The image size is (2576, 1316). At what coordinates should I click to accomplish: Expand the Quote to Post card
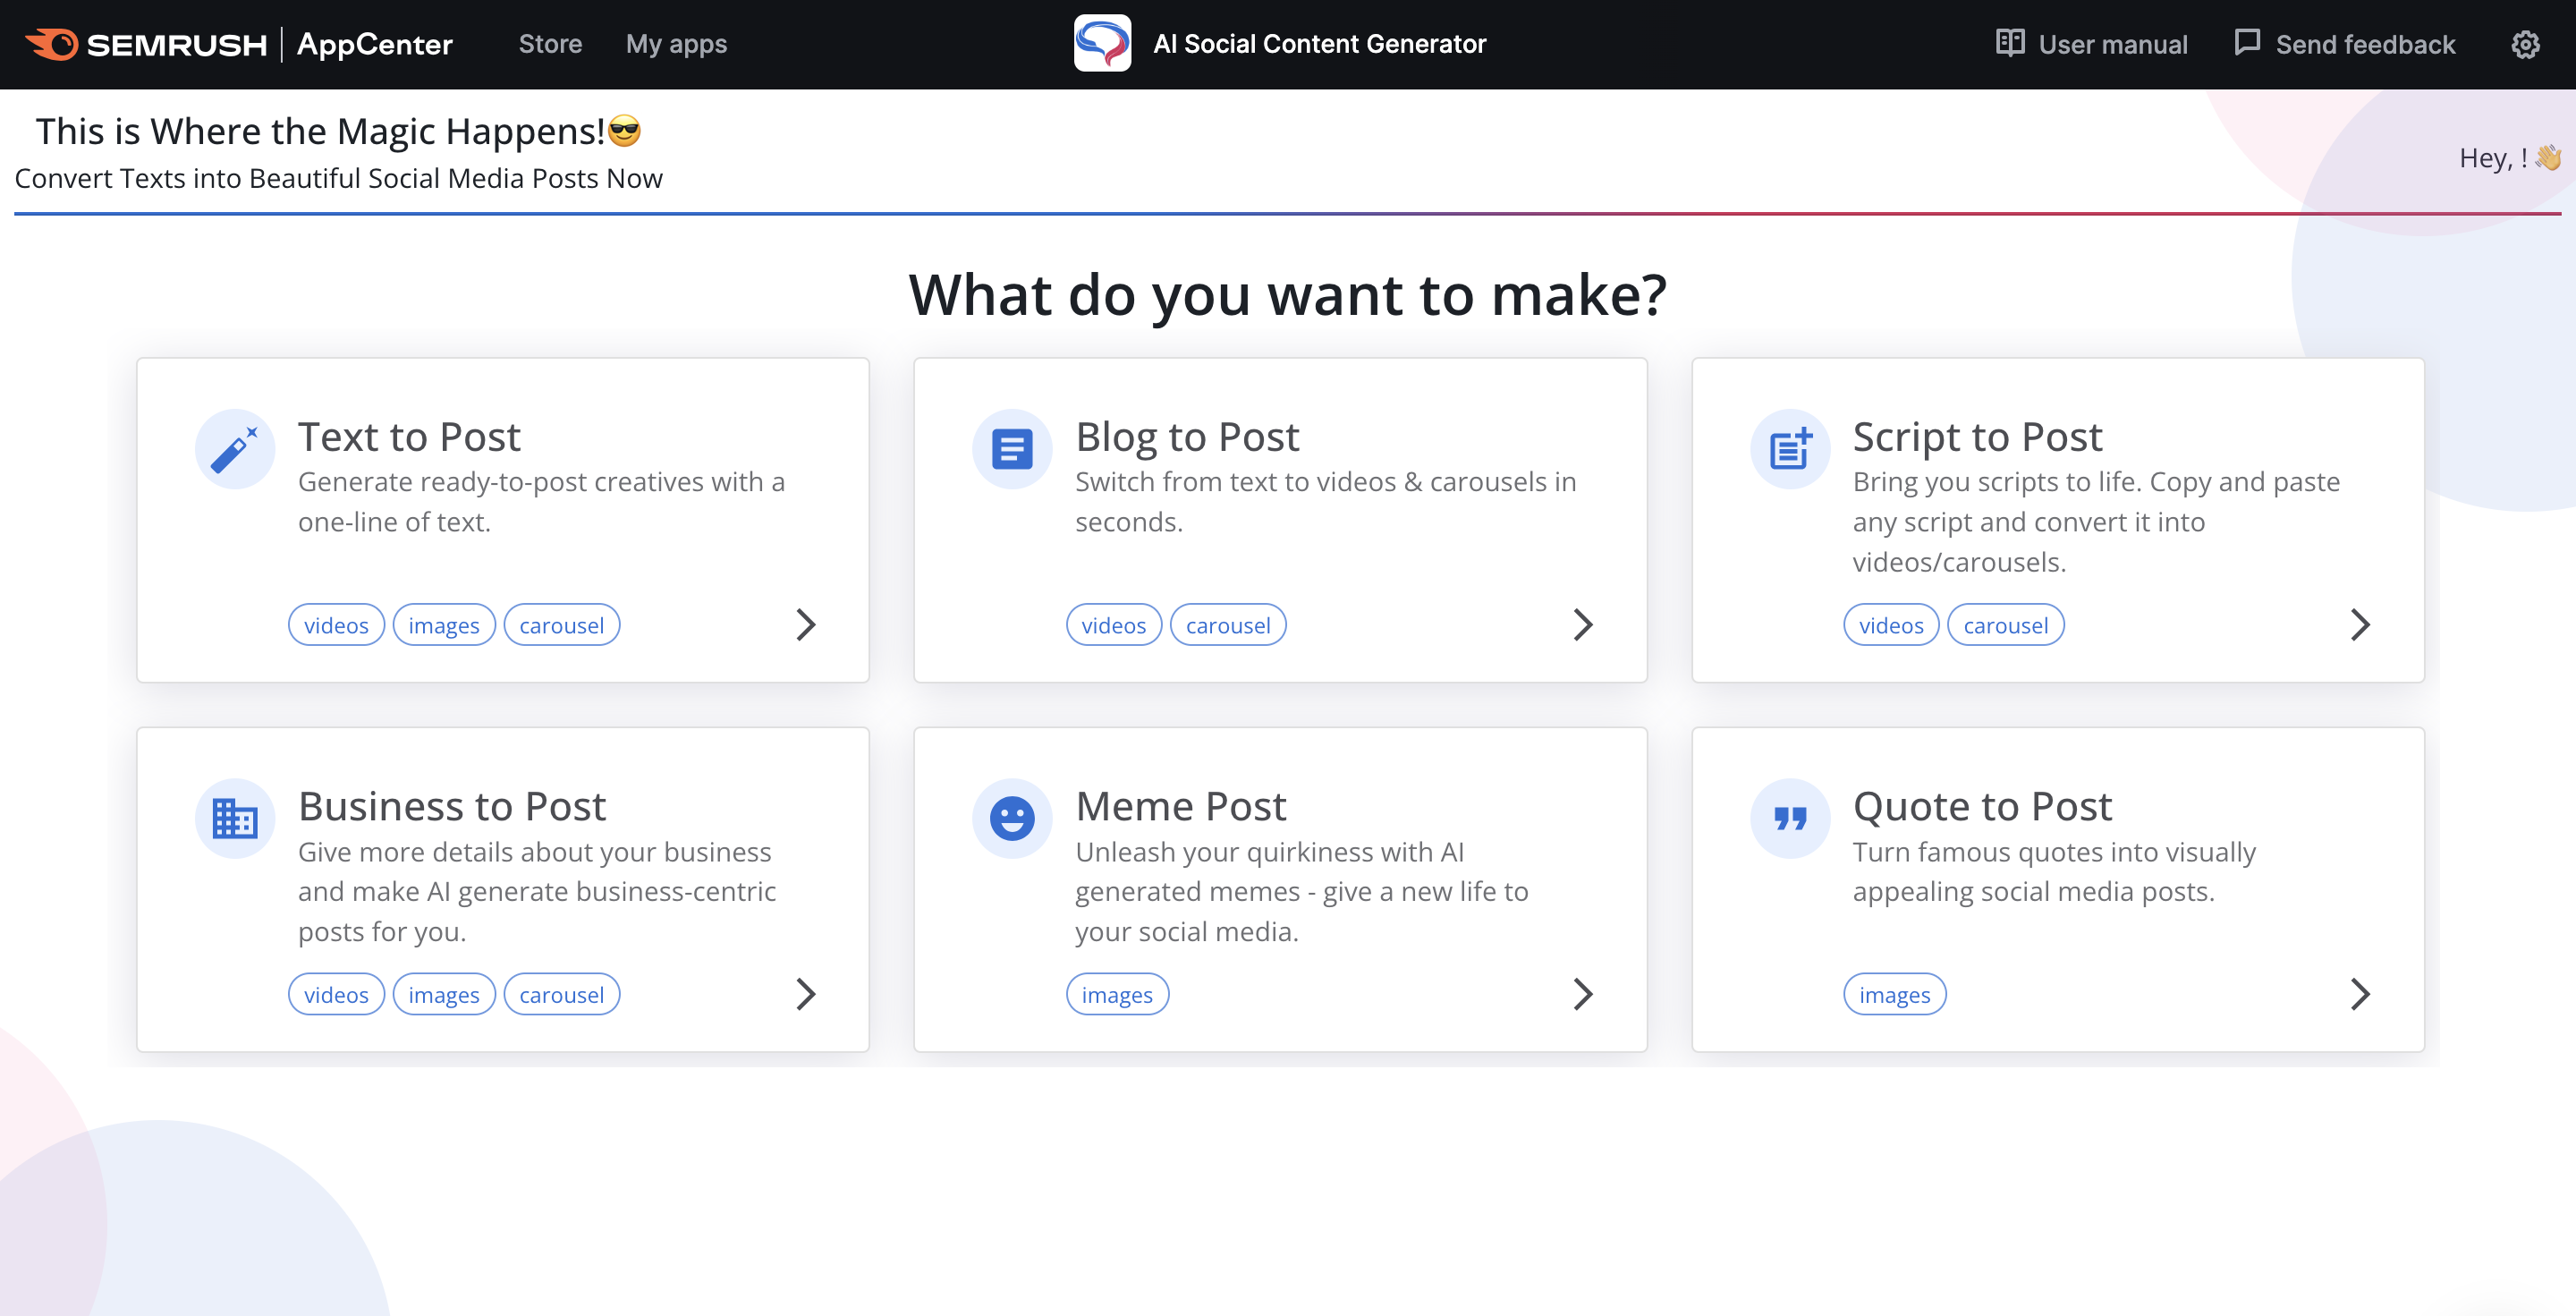(2360, 994)
